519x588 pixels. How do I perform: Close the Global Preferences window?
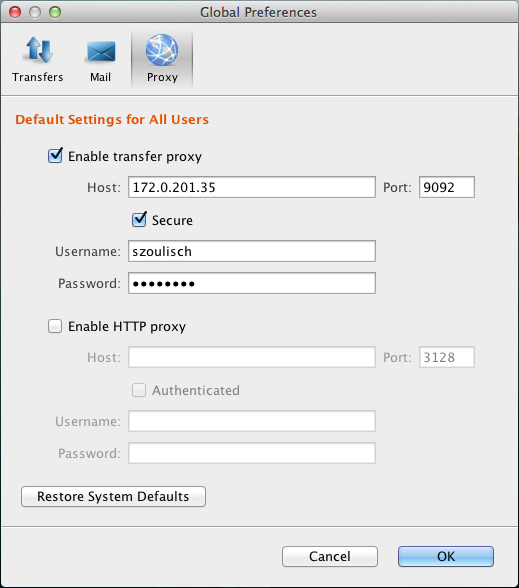pyautogui.click(x=15, y=12)
